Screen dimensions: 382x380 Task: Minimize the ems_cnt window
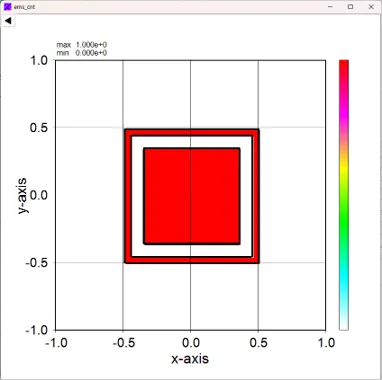pos(330,6)
